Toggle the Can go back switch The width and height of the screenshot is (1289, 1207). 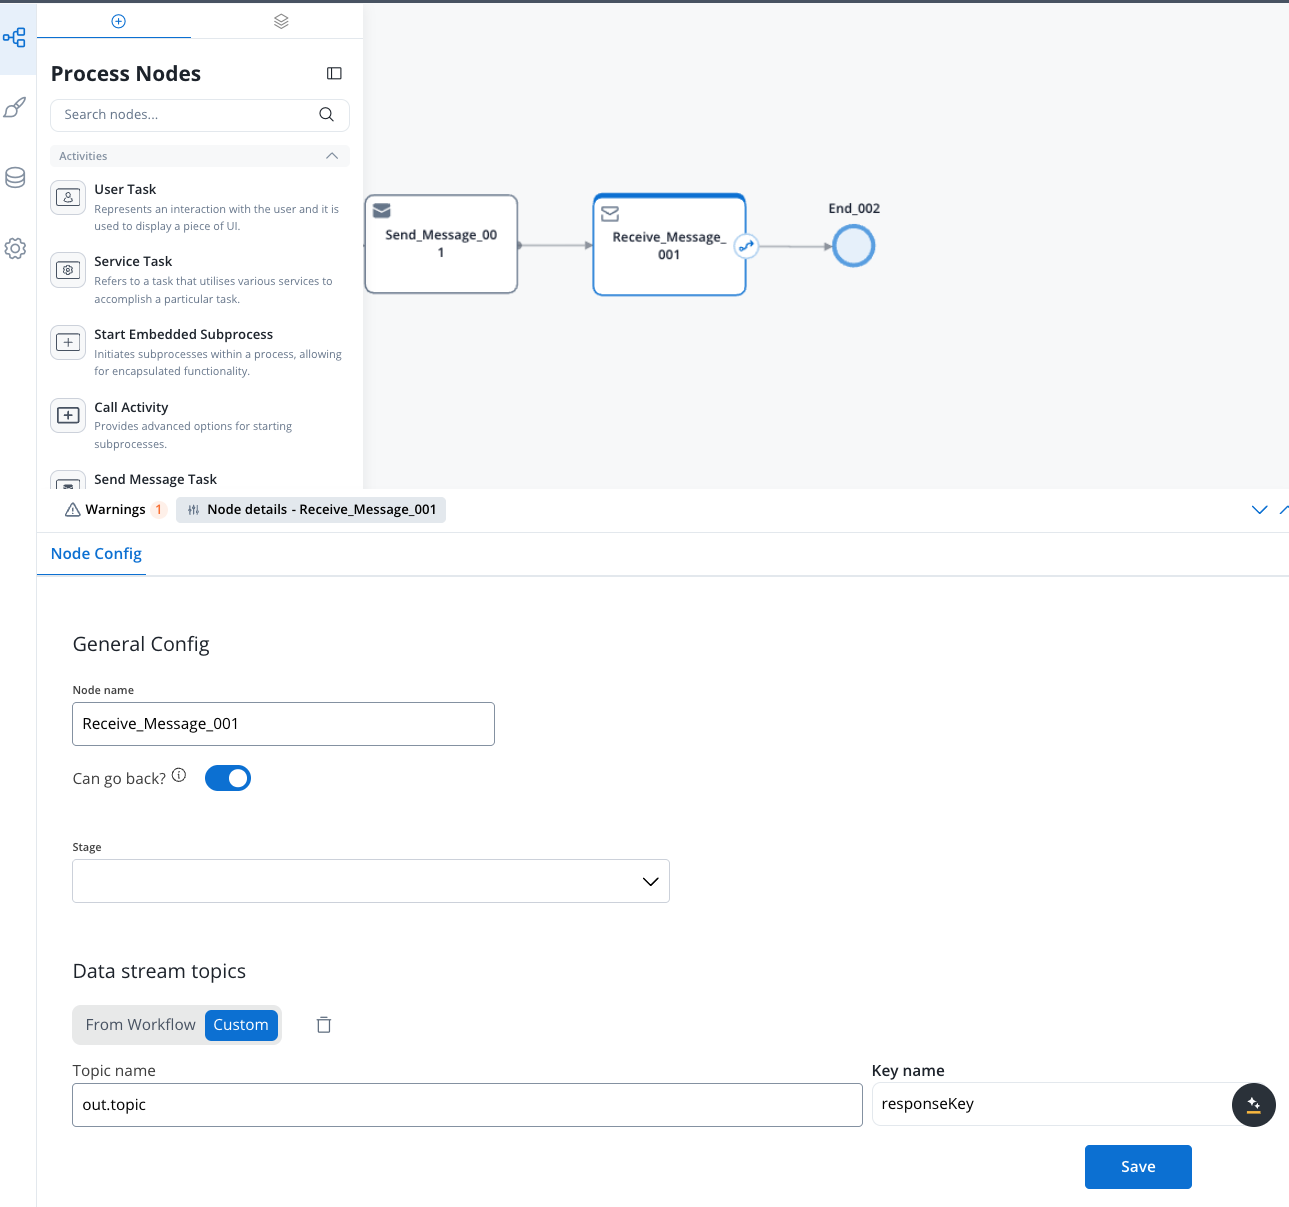228,778
